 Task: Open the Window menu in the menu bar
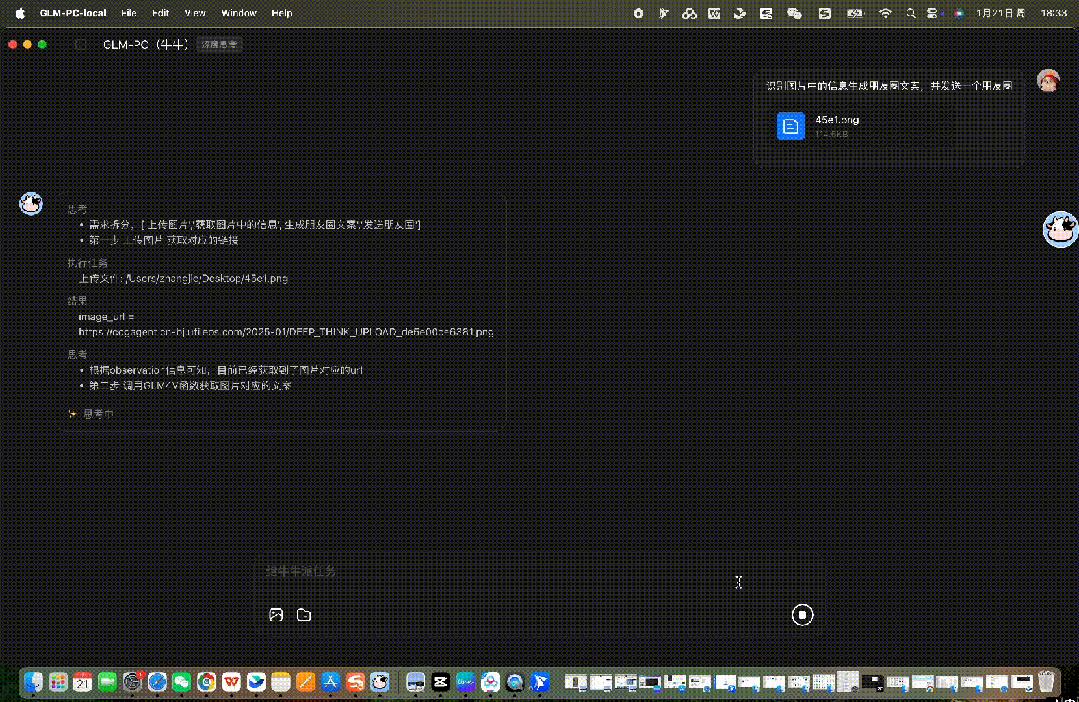pos(238,13)
